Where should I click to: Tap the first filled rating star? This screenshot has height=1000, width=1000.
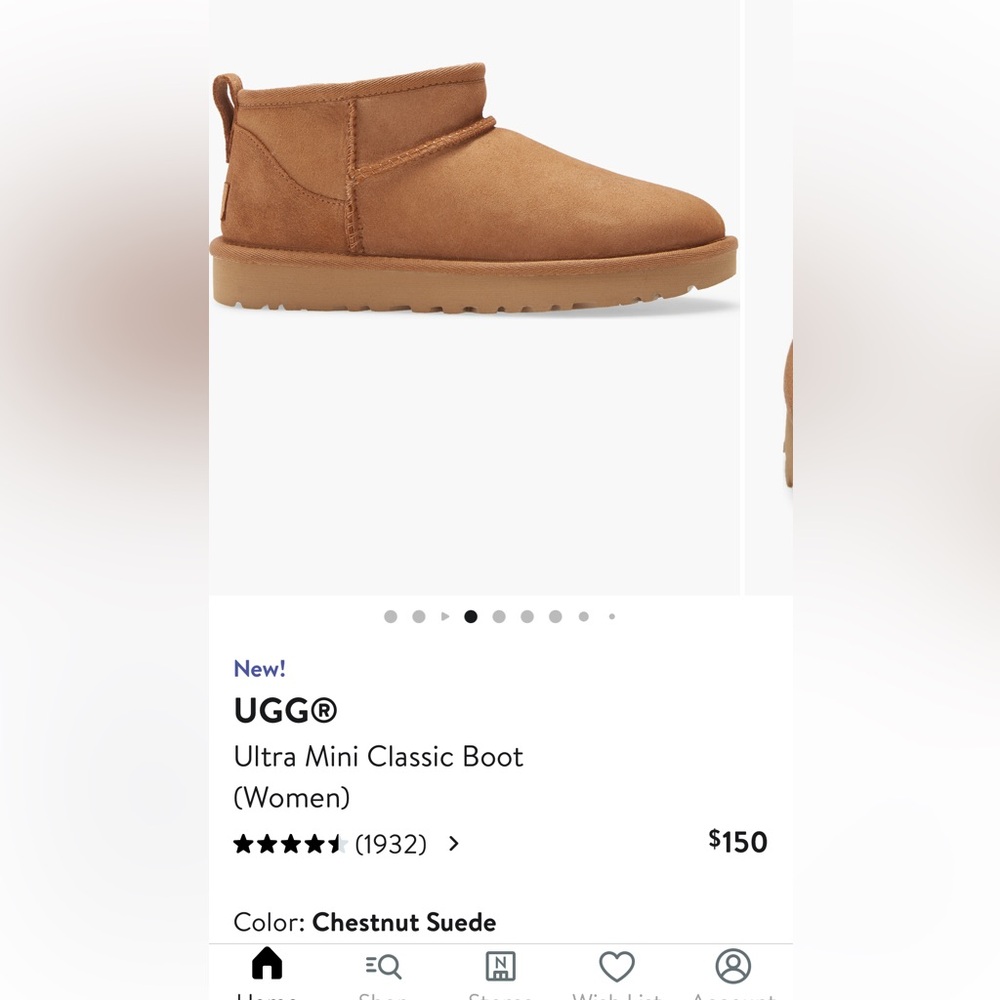pos(243,845)
